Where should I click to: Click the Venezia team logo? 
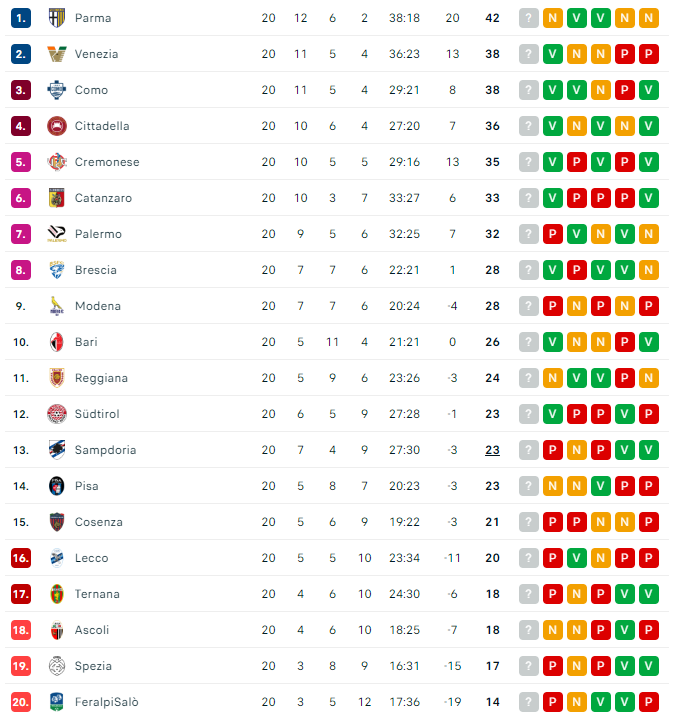[56, 54]
